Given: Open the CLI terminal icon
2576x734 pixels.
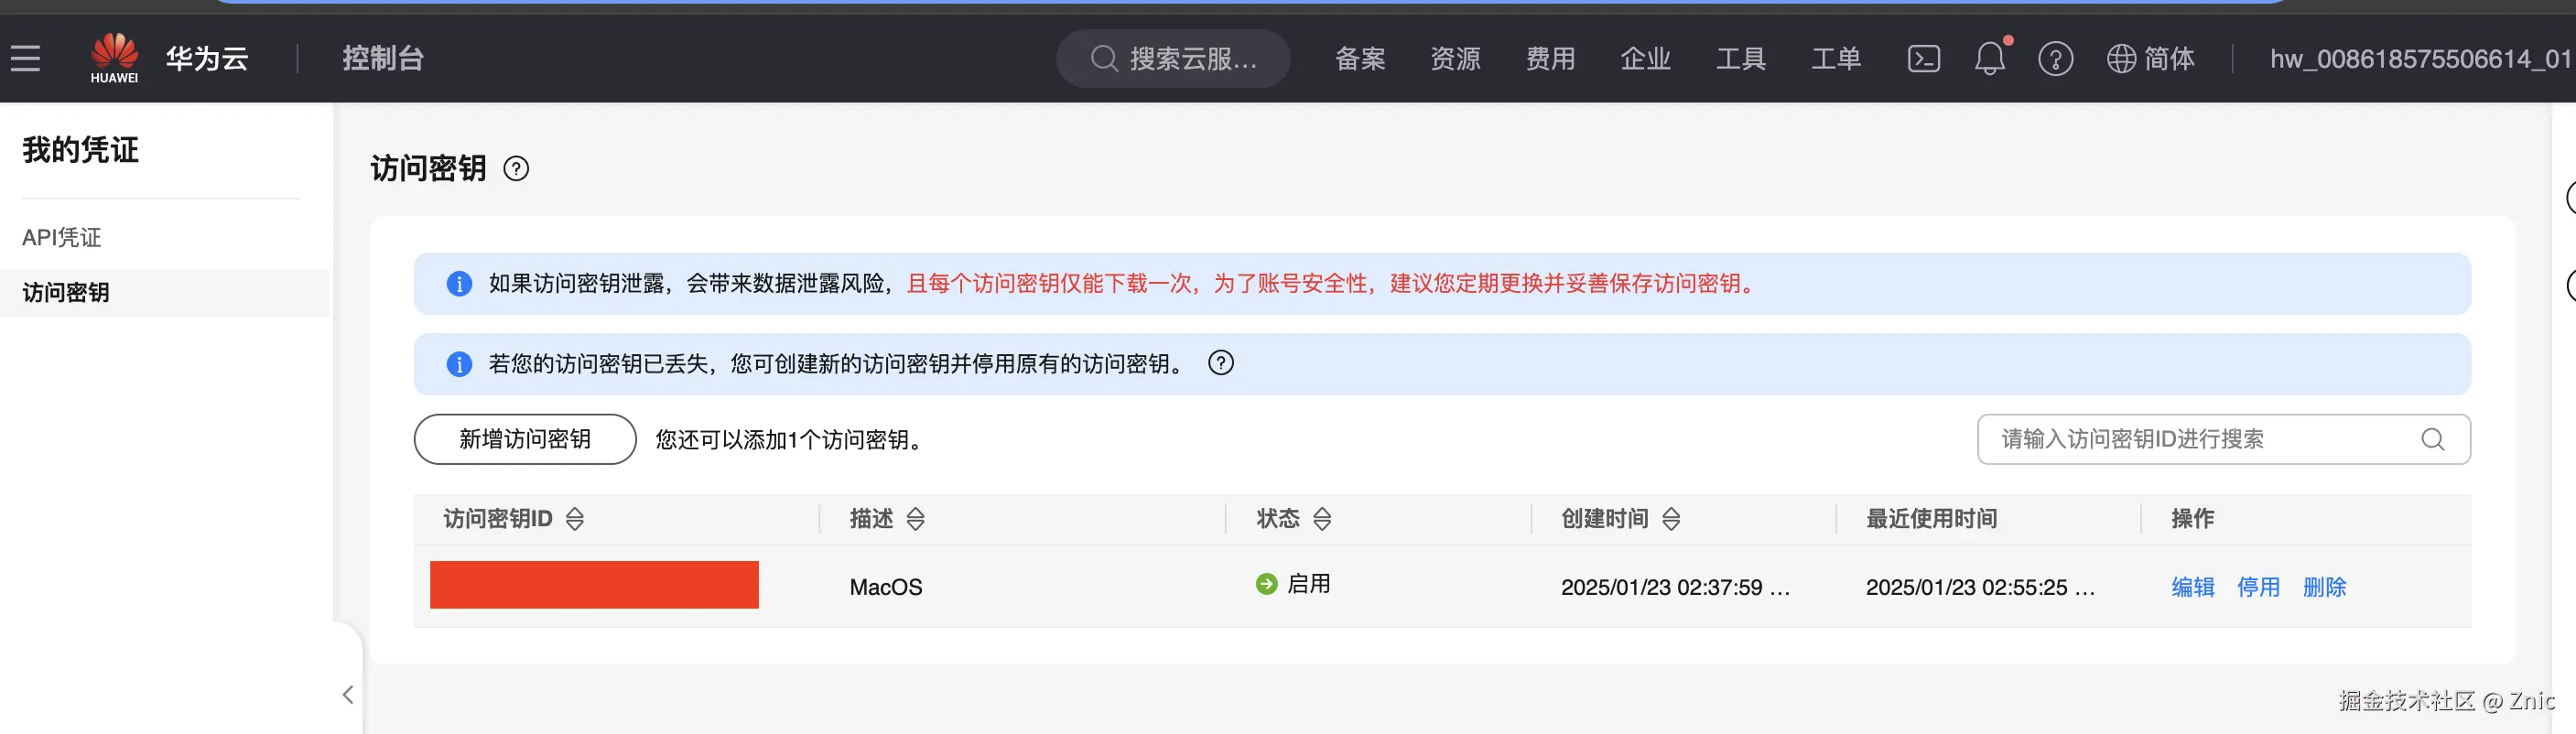Looking at the screenshot, I should click(x=1923, y=58).
